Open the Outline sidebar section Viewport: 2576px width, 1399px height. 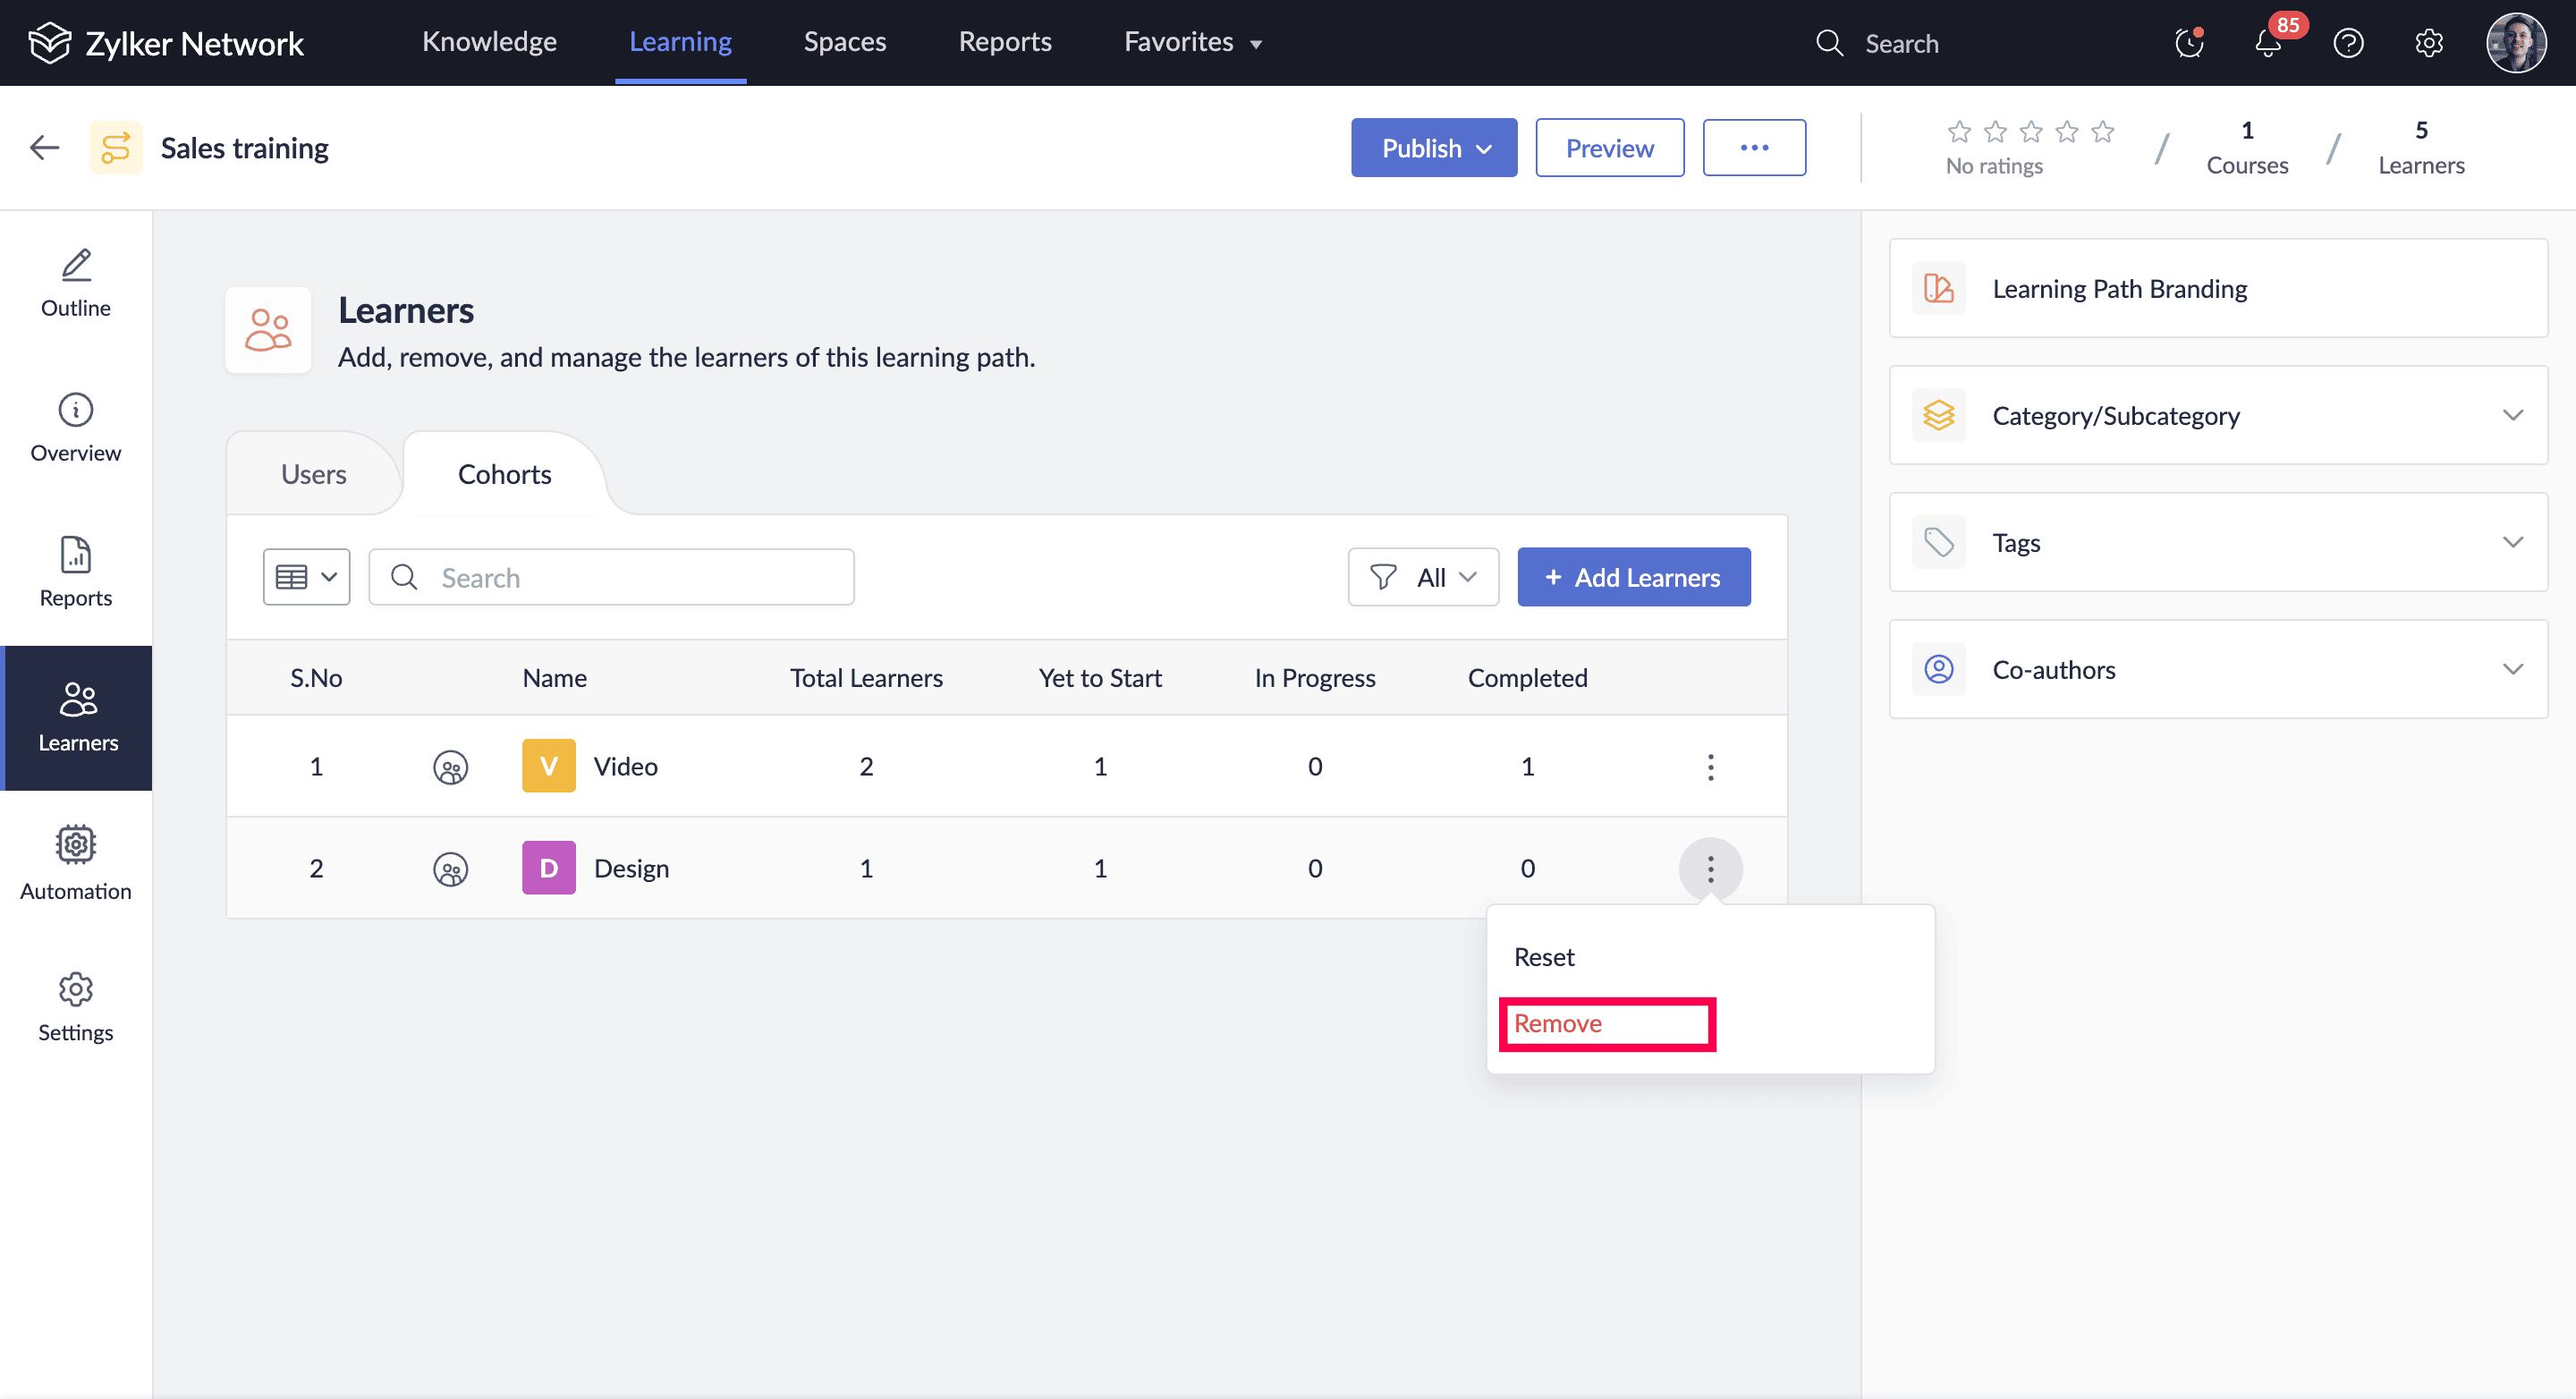click(76, 283)
